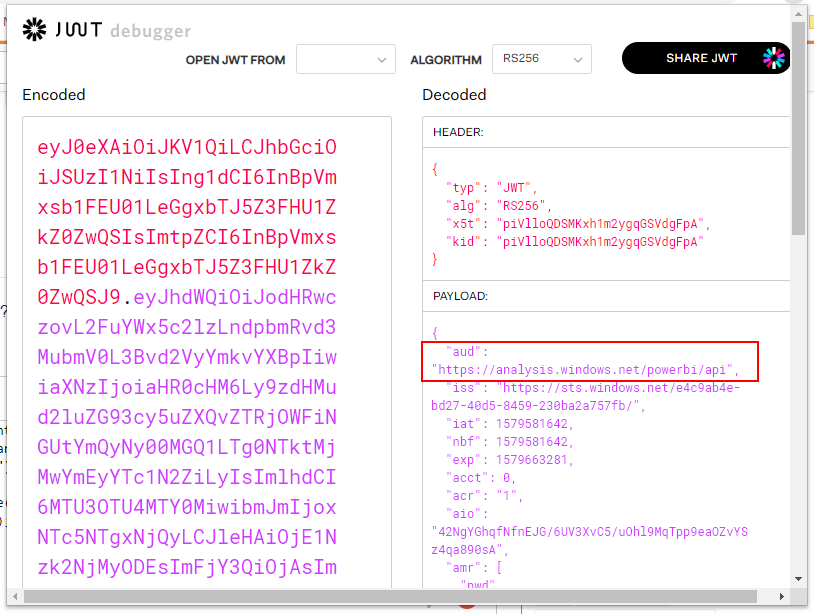814x614 pixels.
Task: Click the vertical scrollbar down arrow
Action: (798, 579)
